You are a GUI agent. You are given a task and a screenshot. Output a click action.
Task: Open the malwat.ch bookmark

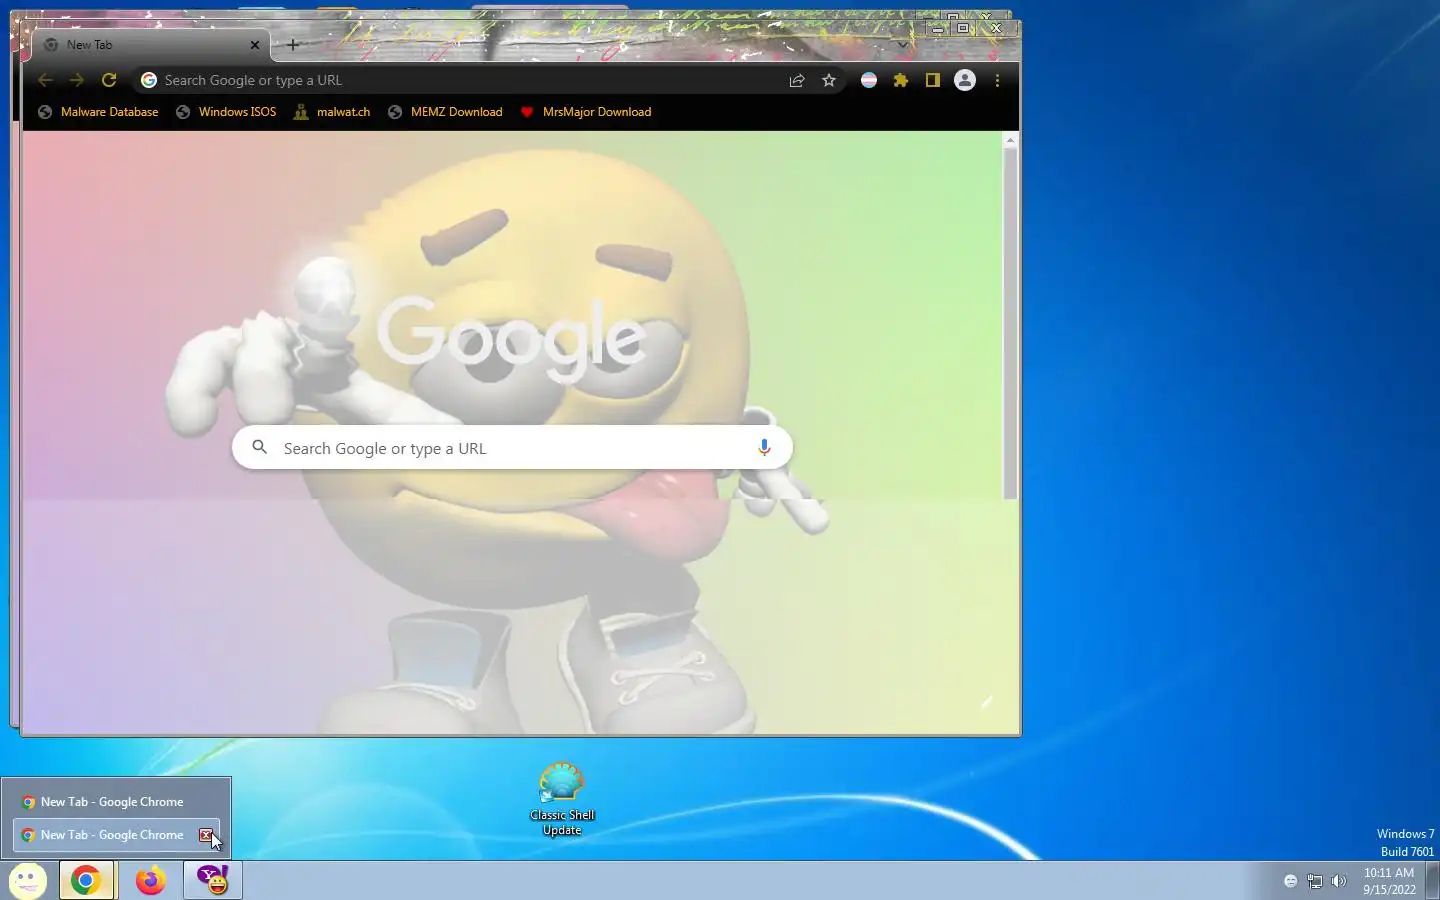[x=332, y=112]
